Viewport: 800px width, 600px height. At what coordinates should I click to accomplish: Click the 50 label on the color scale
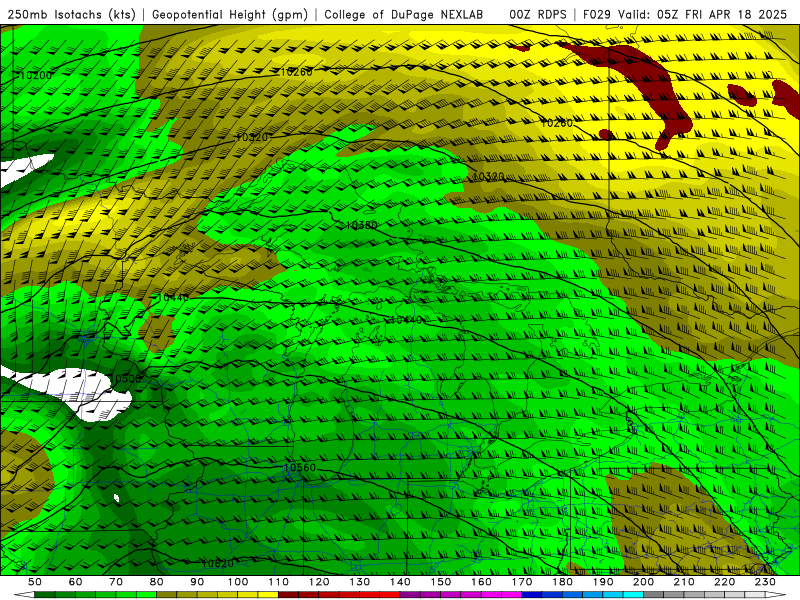click(35, 582)
